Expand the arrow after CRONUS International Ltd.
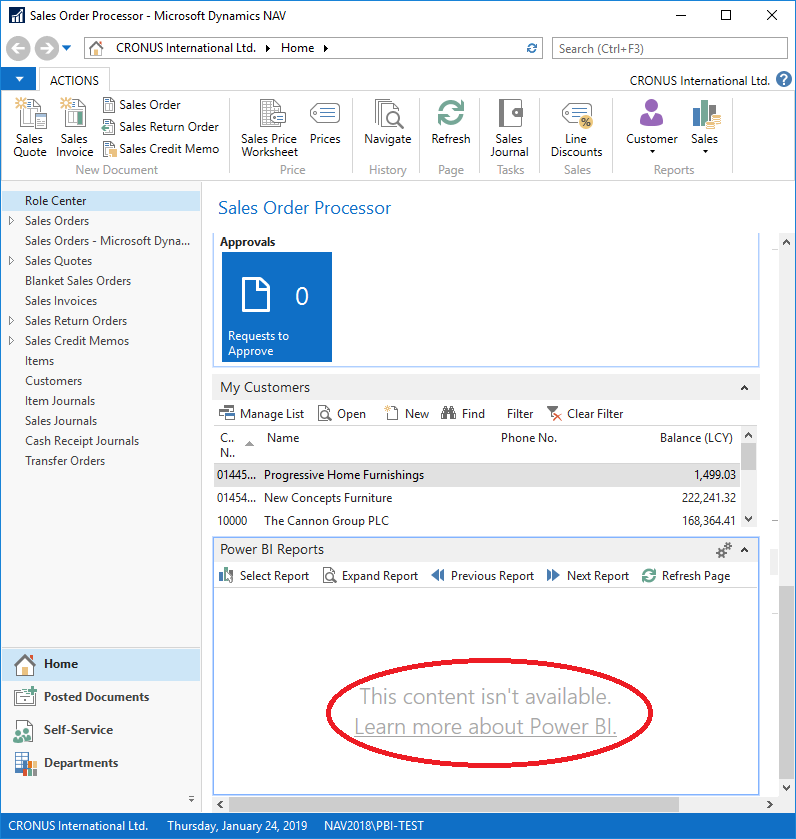The width and height of the screenshot is (796, 839). pyautogui.click(x=267, y=48)
